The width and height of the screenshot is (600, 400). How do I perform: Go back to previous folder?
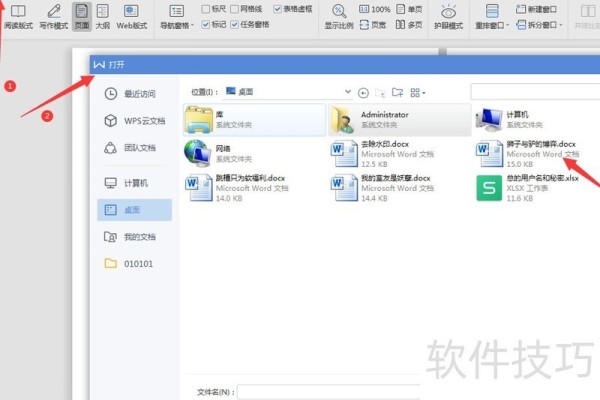[363, 93]
